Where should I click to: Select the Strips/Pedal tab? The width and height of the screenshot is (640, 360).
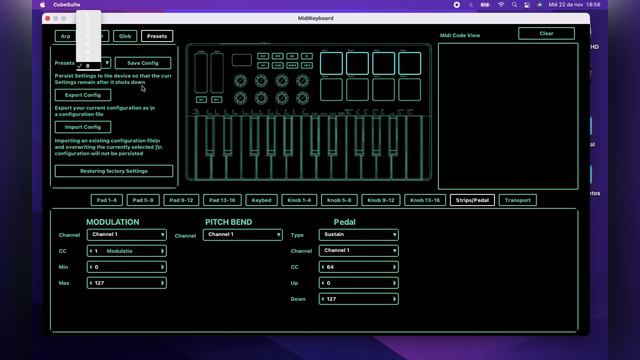472,200
